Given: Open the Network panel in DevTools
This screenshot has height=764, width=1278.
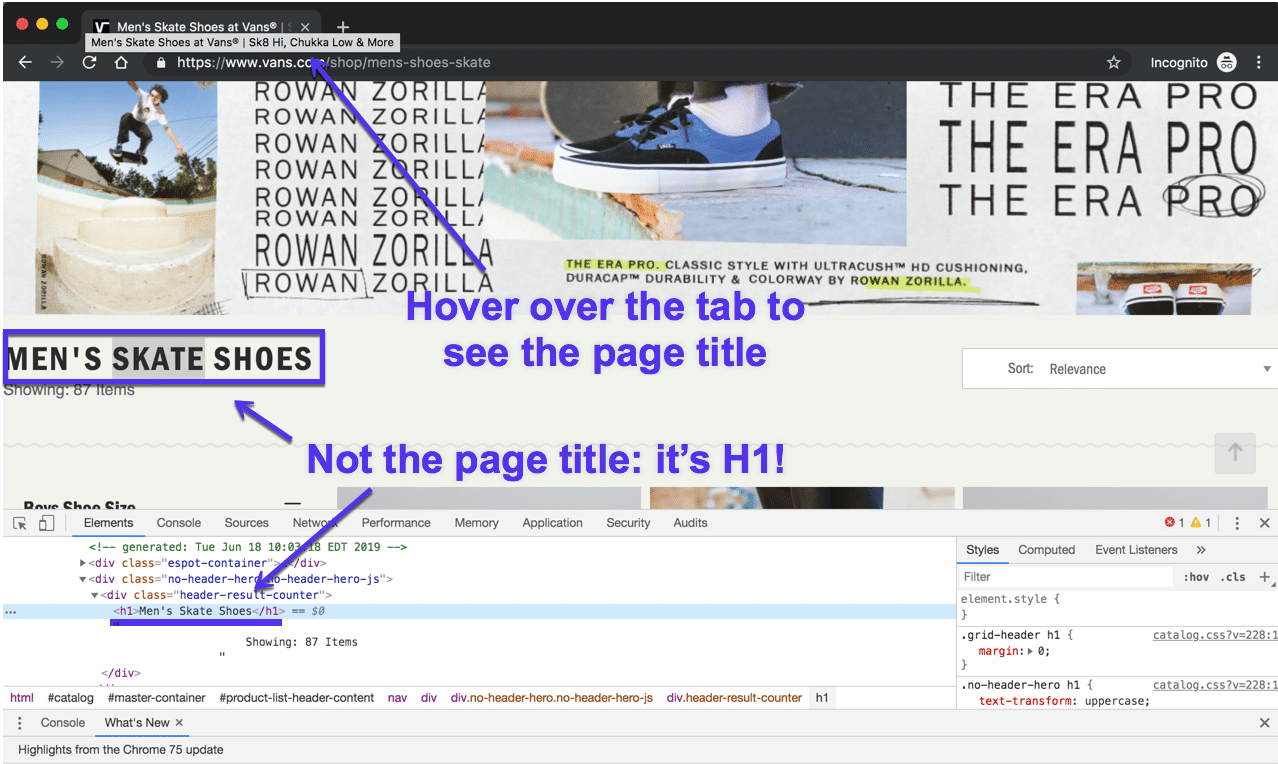Looking at the screenshot, I should (x=315, y=522).
